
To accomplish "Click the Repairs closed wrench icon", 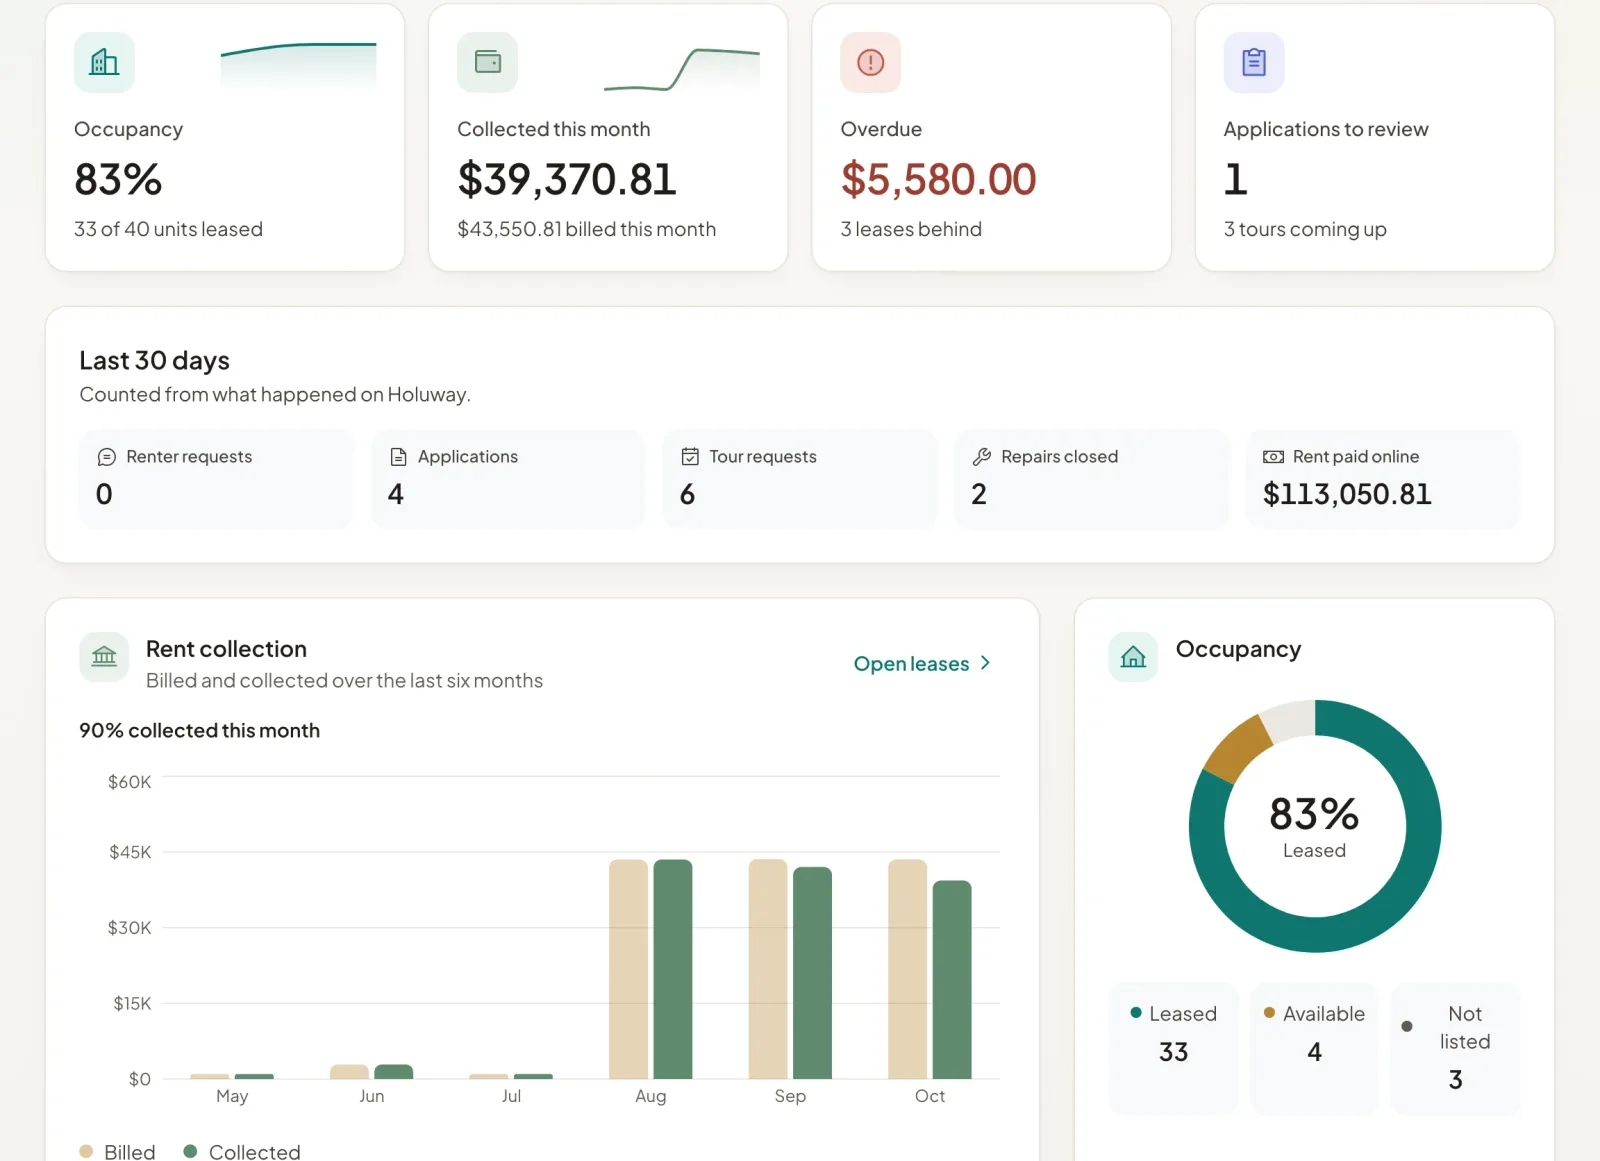I will (982, 457).
